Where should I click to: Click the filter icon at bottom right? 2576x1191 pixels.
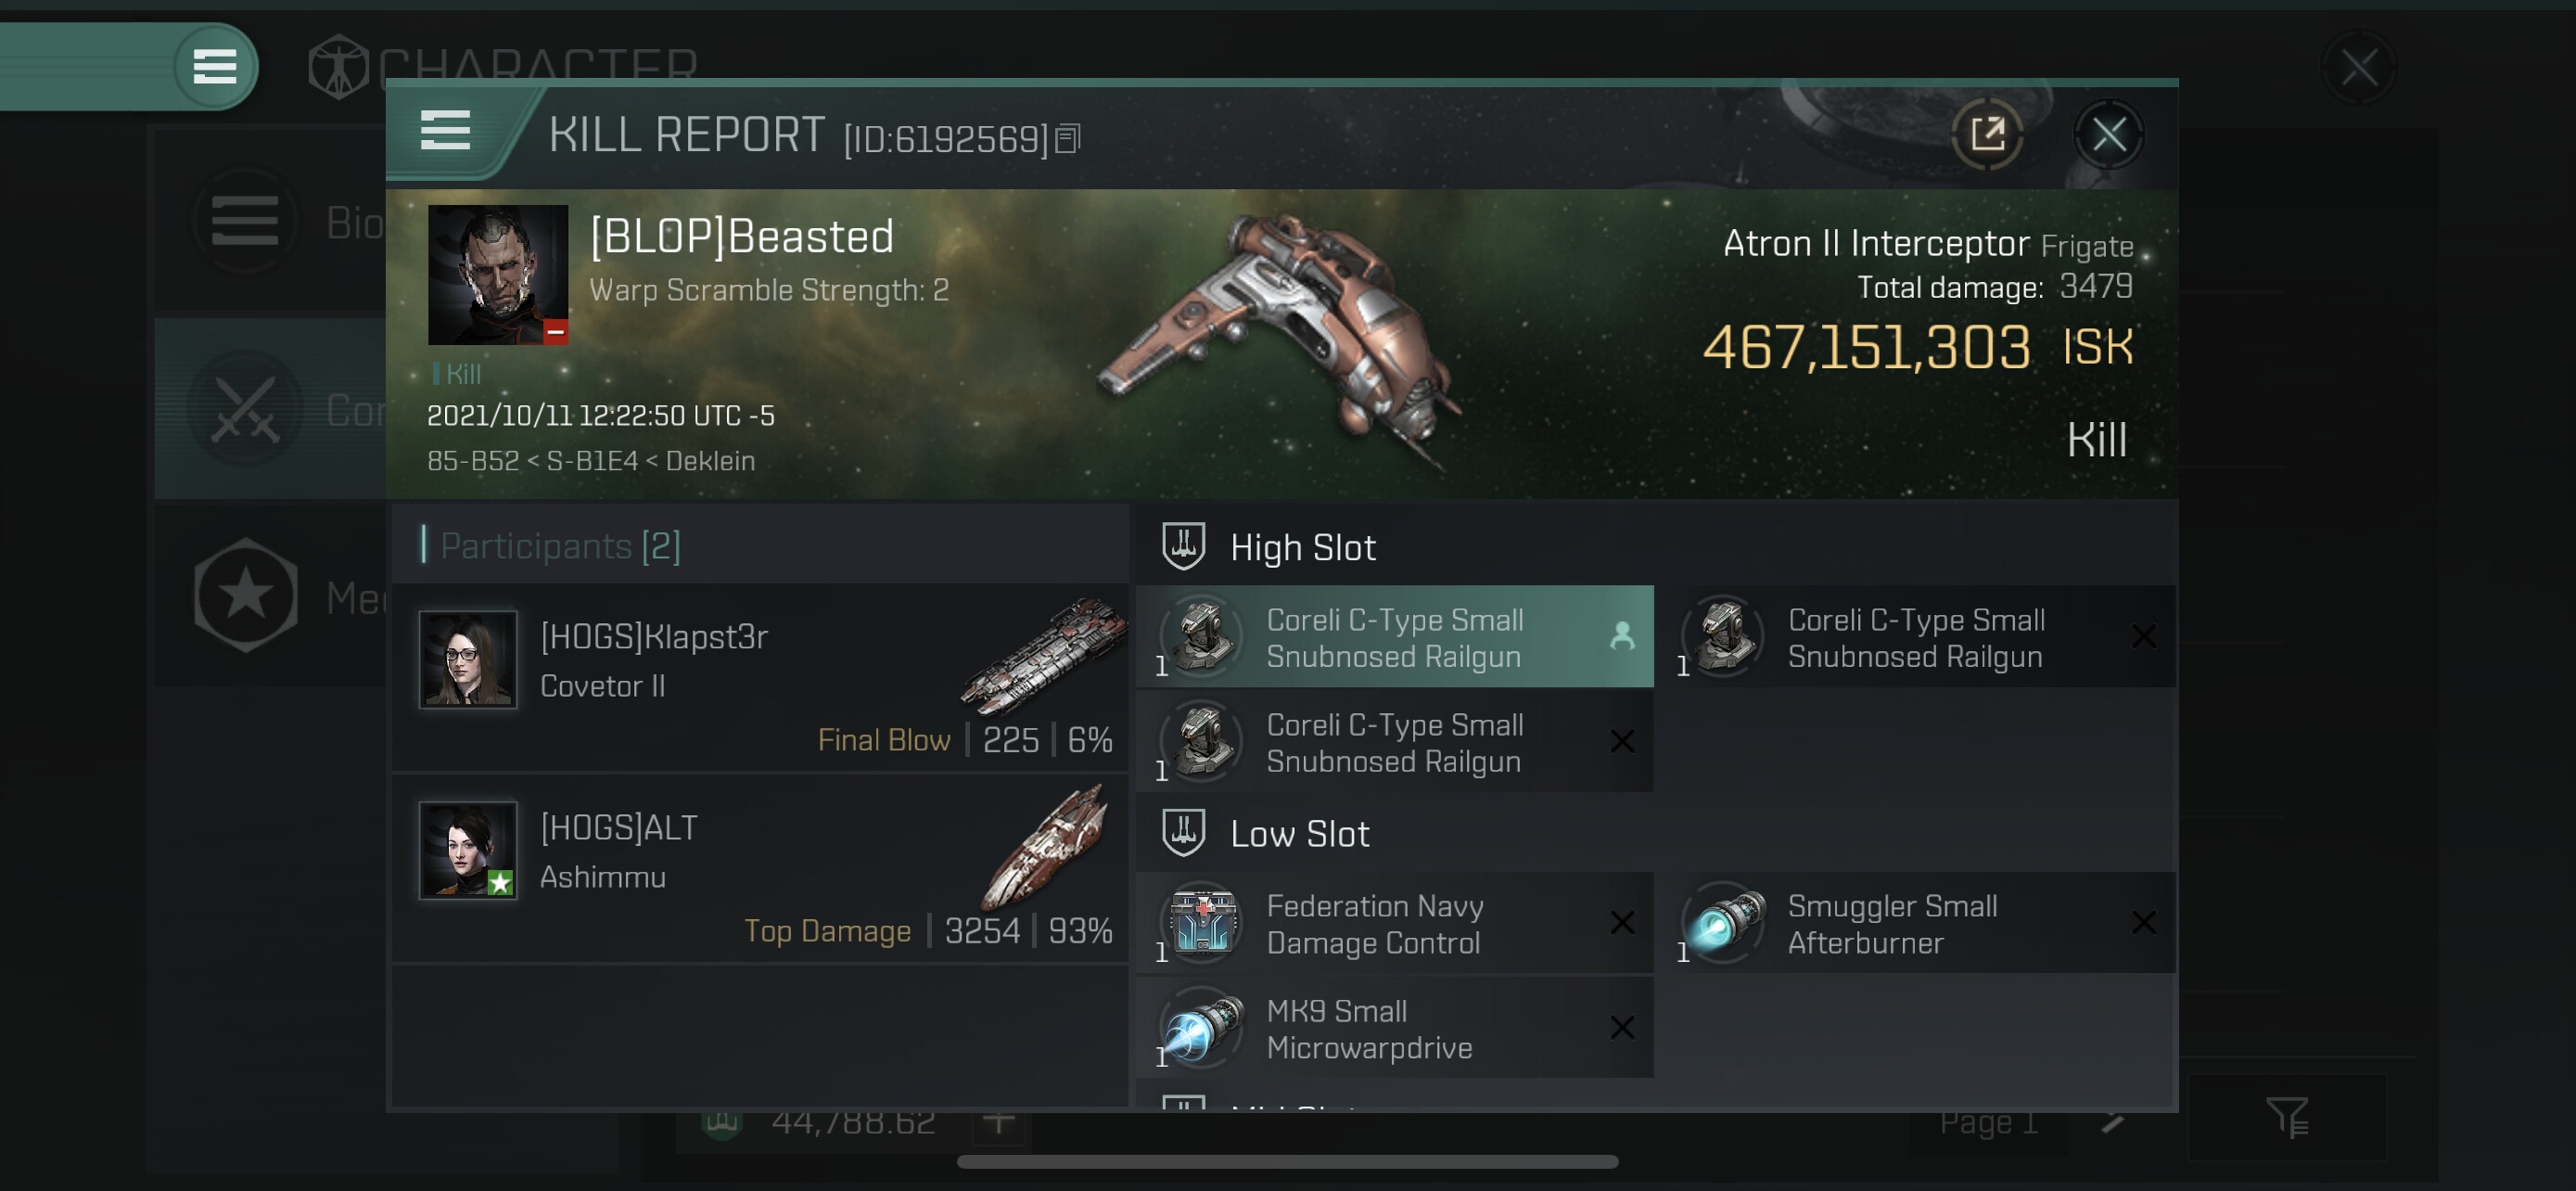tap(2286, 1117)
